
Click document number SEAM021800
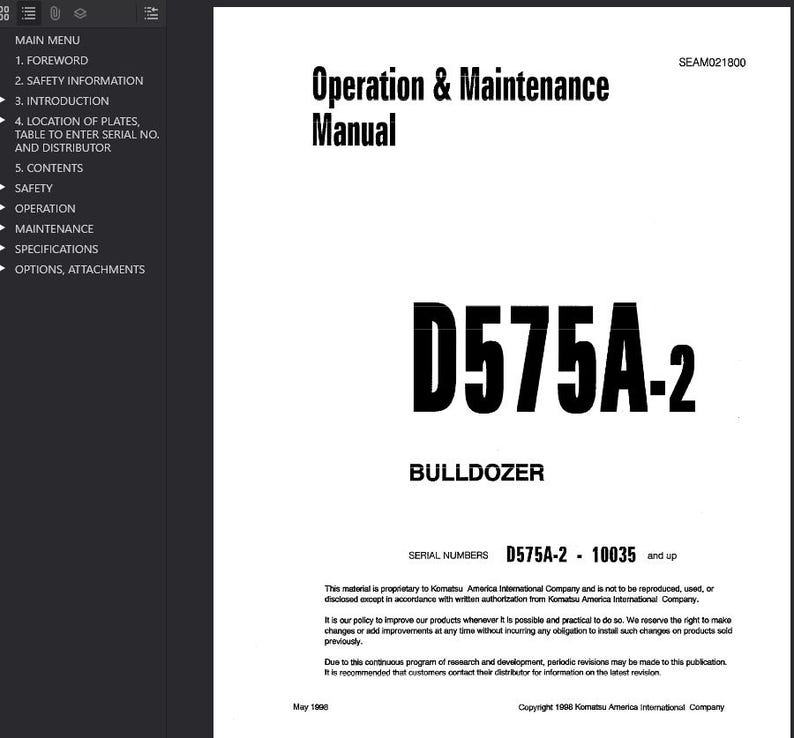[x=712, y=62]
